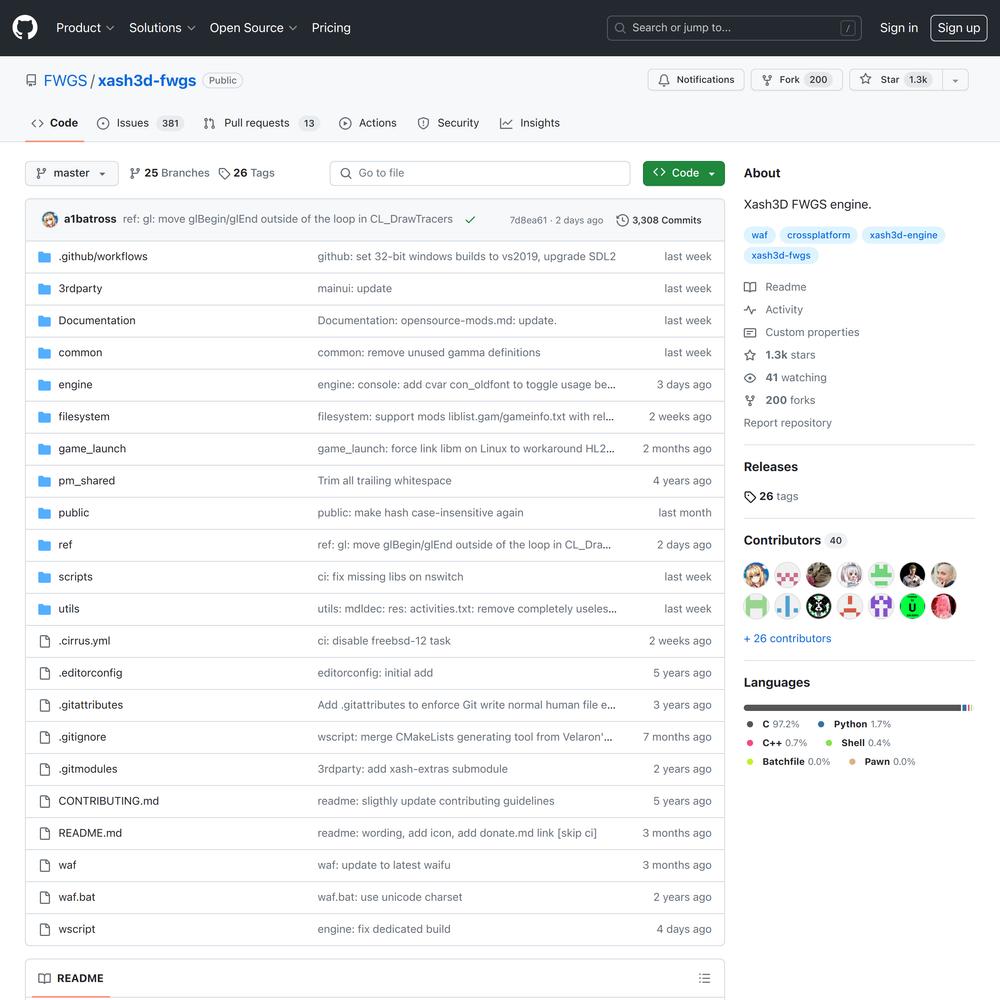This screenshot has height=1000, width=1000.
Task: Star the repository
Action: (895, 80)
